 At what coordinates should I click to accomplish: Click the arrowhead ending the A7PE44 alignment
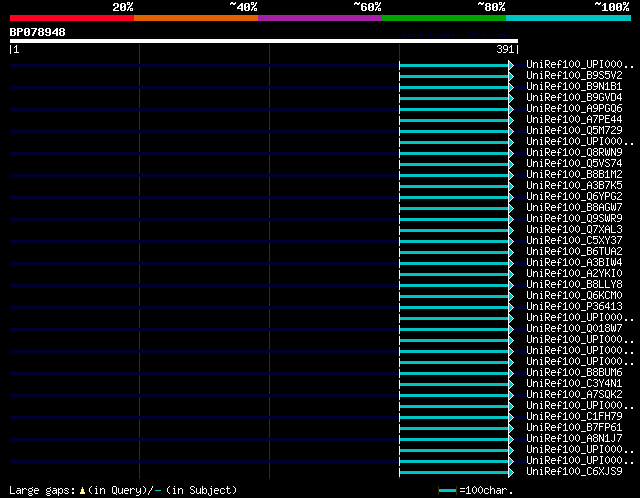tap(511, 120)
